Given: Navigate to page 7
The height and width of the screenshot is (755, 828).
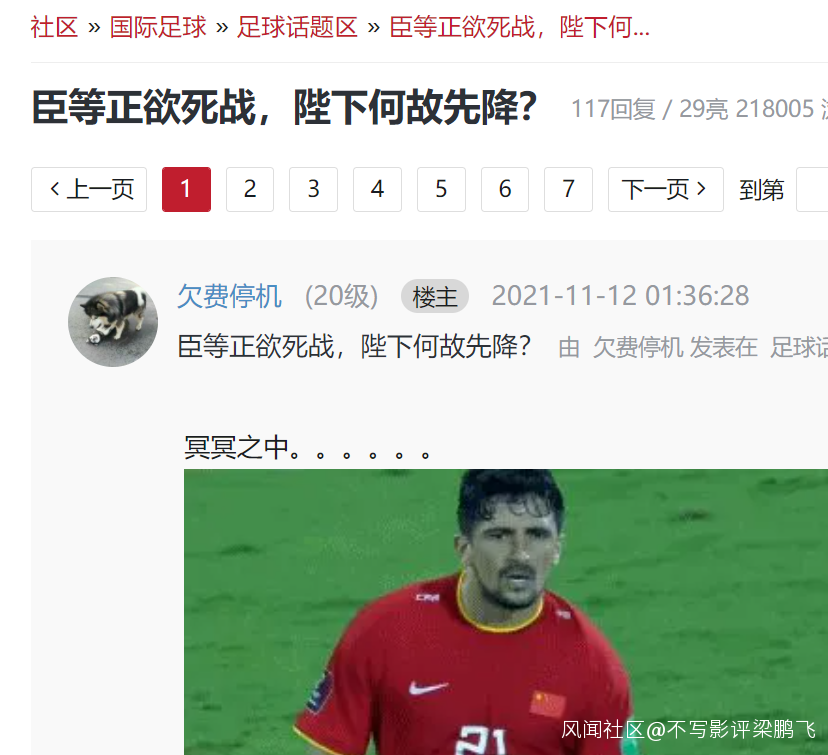Looking at the screenshot, I should tap(568, 190).
